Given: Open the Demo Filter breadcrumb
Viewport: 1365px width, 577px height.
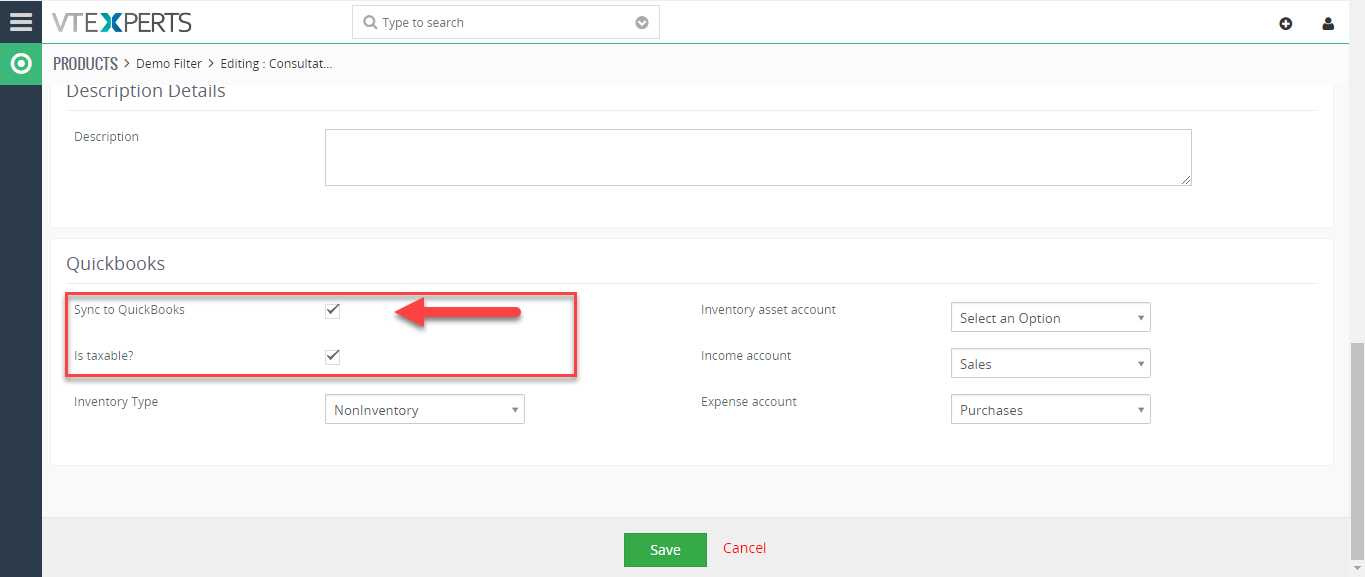Looking at the screenshot, I should [169, 64].
